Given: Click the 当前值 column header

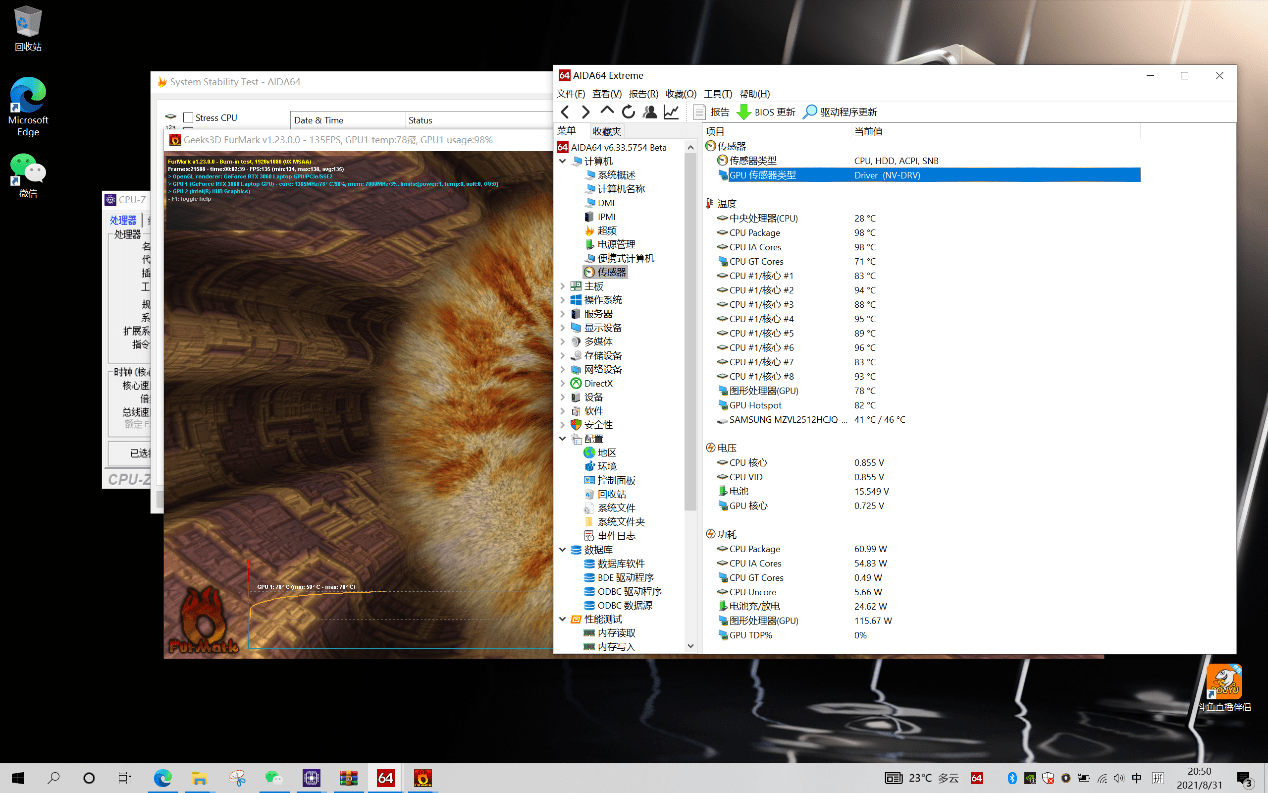Looking at the screenshot, I should 995,131.
